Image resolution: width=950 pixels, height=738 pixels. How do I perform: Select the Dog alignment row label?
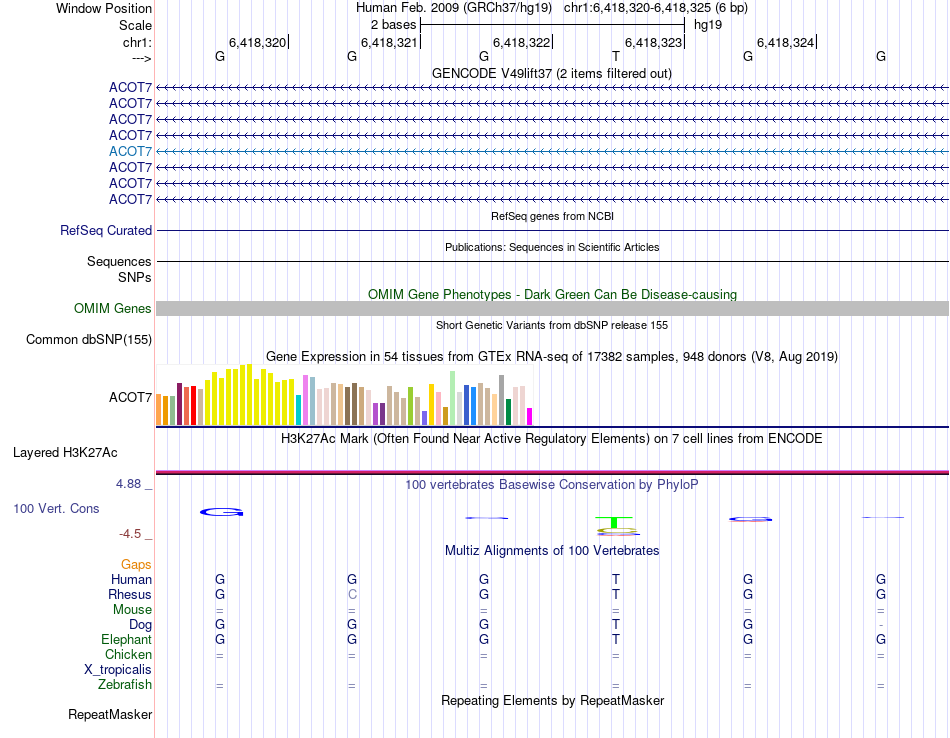coord(140,625)
